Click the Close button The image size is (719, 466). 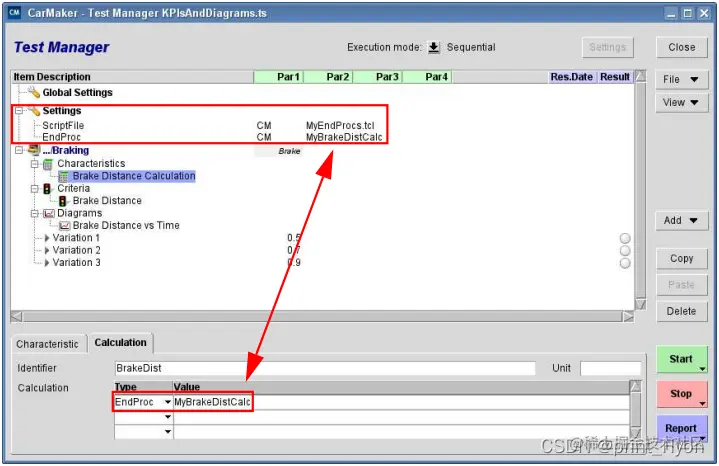click(681, 47)
